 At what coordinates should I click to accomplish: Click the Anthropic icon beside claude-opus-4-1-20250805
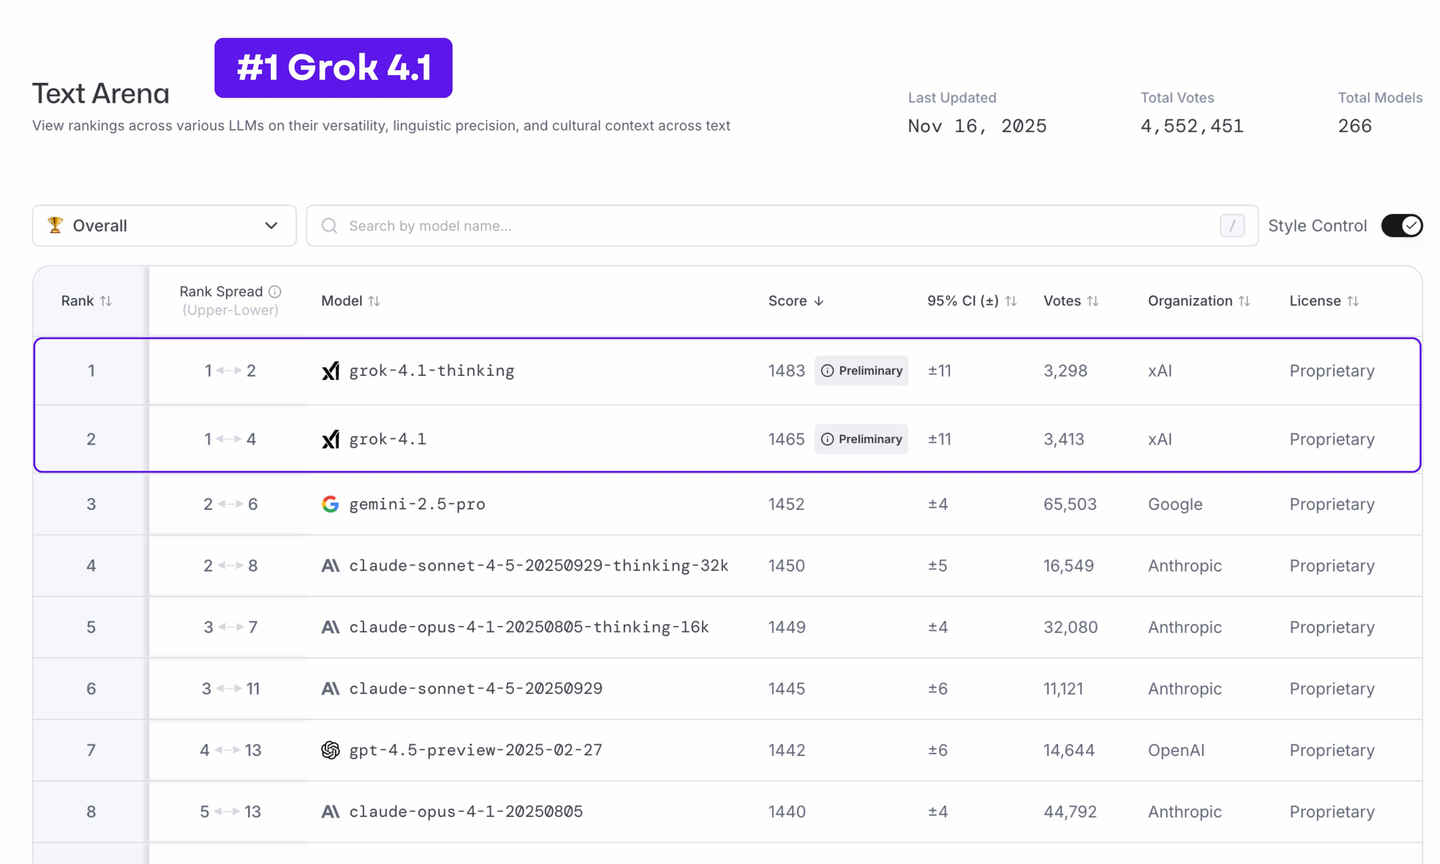(x=331, y=811)
